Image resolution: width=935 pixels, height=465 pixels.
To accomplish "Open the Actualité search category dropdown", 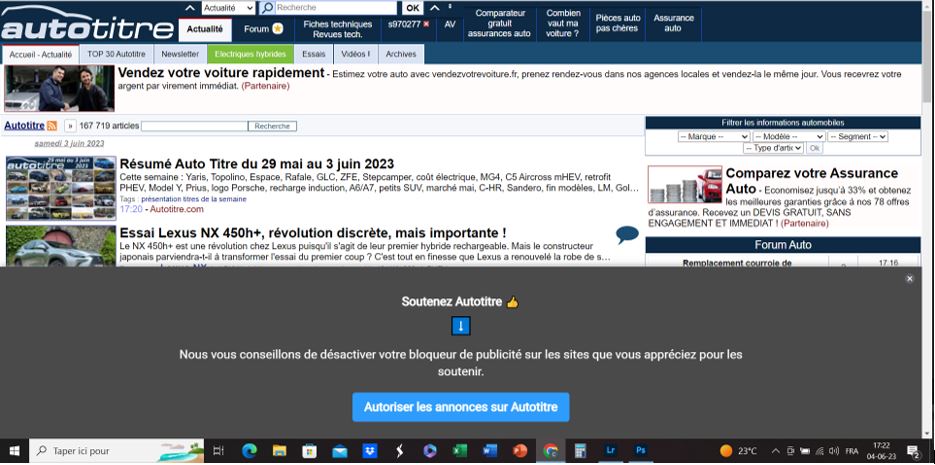I will pyautogui.click(x=228, y=8).
